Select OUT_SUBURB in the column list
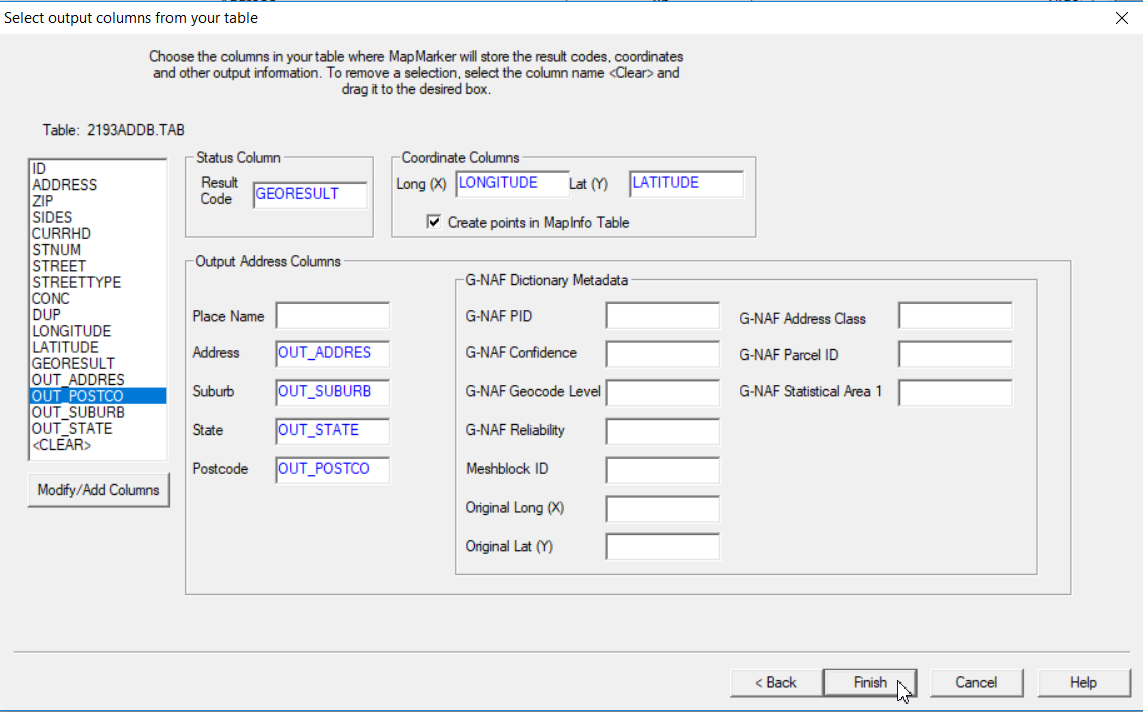 click(x=98, y=412)
